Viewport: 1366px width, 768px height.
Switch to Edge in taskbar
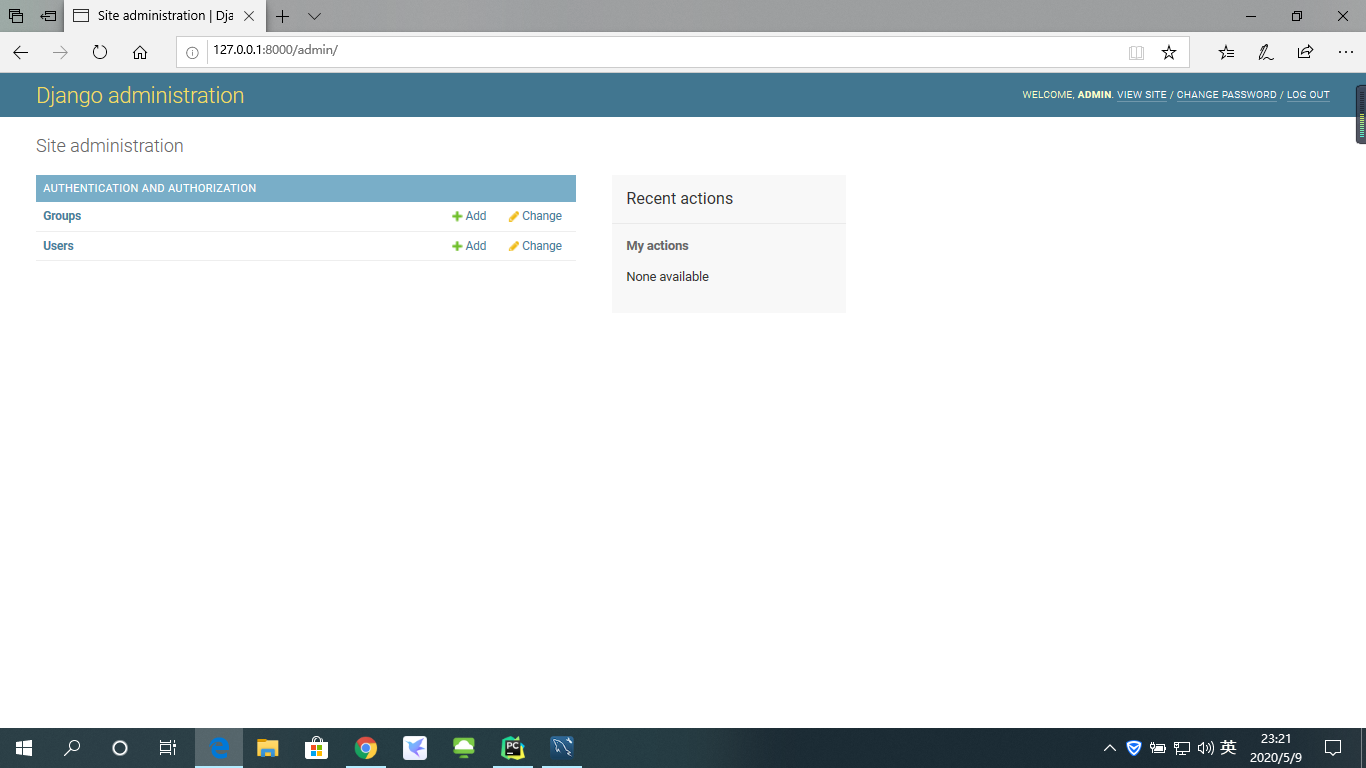click(x=219, y=748)
